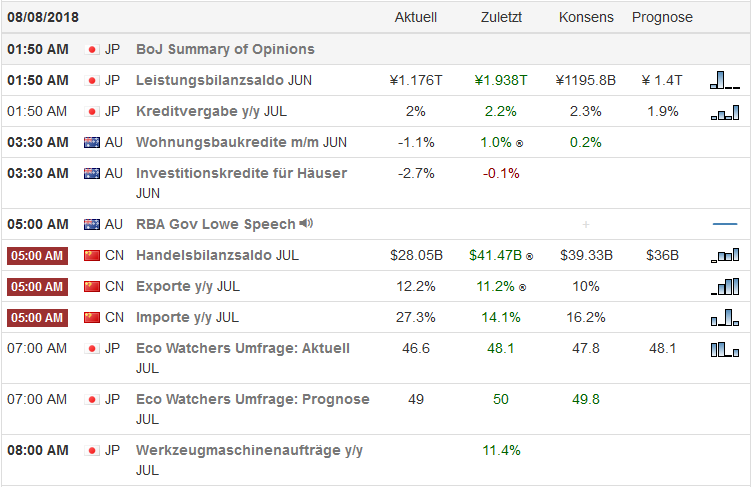This screenshot has width=752, height=487.
Task: Click the Japan flag beside BoJ Summary of Opinions
Action: pyautogui.click(x=93, y=49)
